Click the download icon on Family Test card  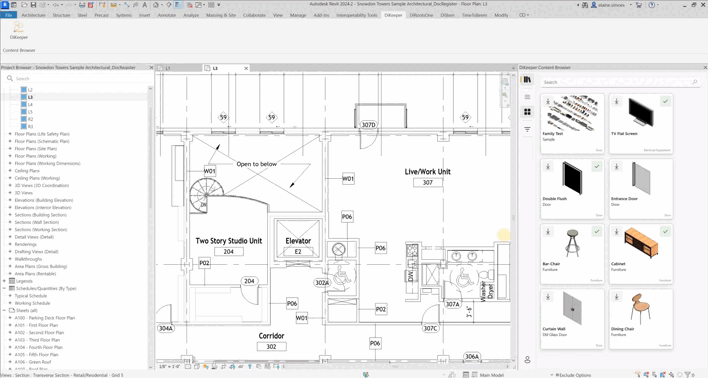548,102
